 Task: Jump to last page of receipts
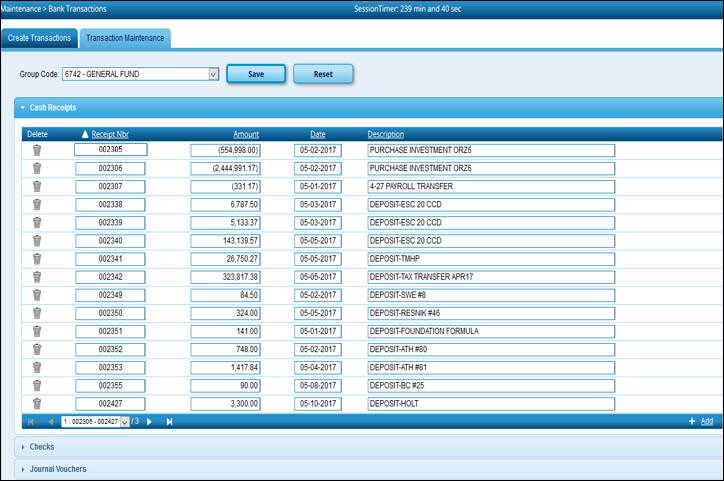(169, 422)
